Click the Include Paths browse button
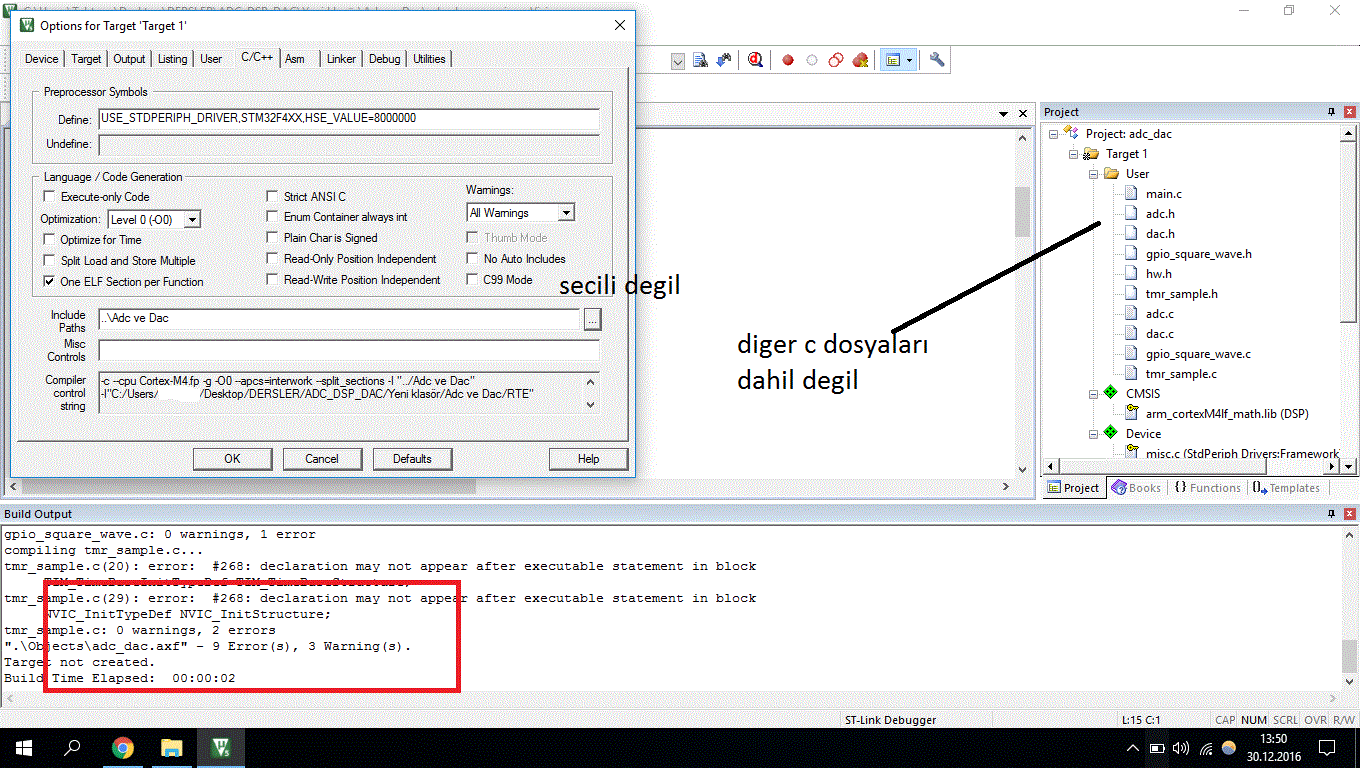The width and height of the screenshot is (1360, 768). tap(592, 320)
